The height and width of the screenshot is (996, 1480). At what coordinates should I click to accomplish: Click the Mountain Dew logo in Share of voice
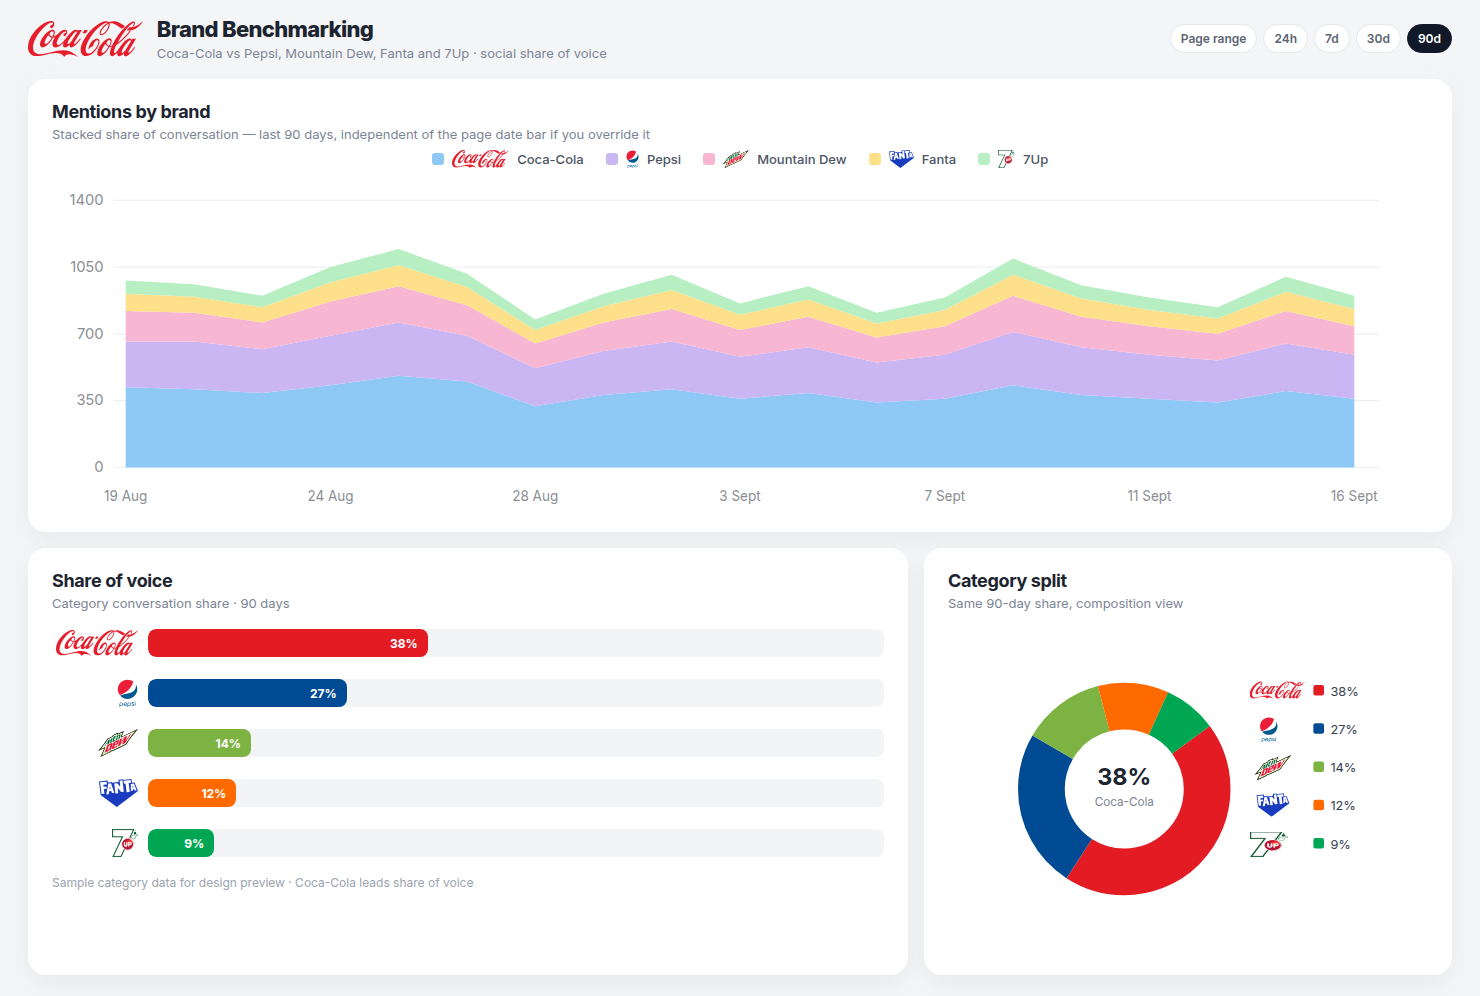(x=118, y=743)
